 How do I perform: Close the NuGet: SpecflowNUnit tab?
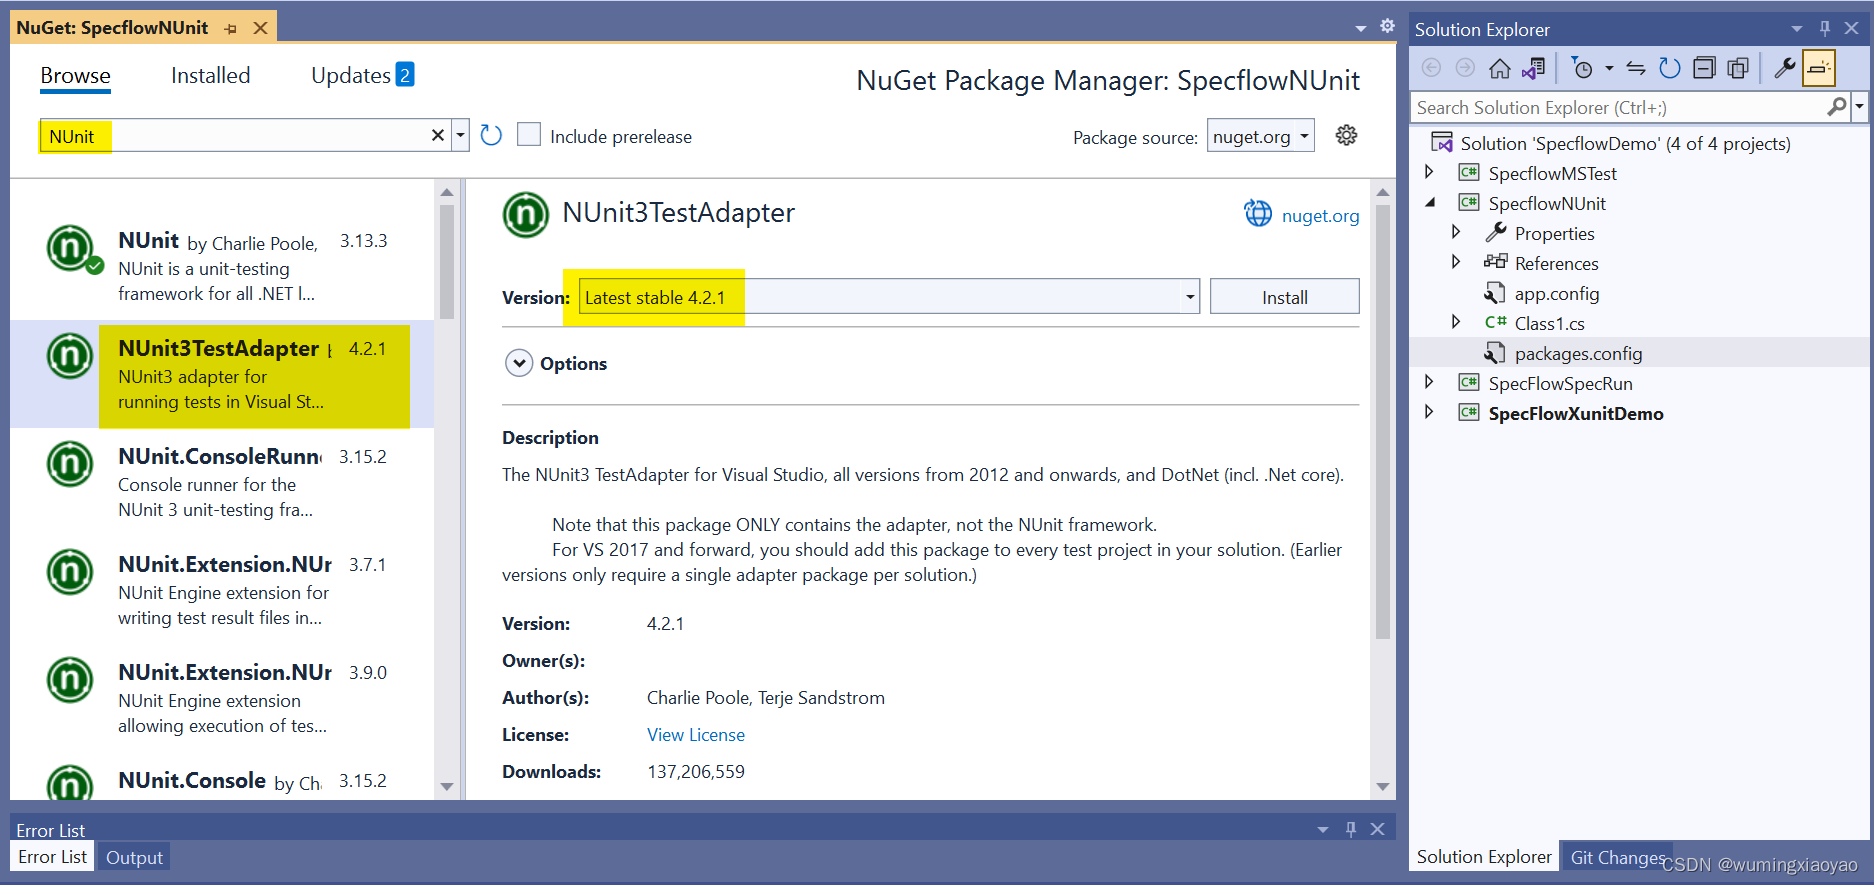coord(260,28)
